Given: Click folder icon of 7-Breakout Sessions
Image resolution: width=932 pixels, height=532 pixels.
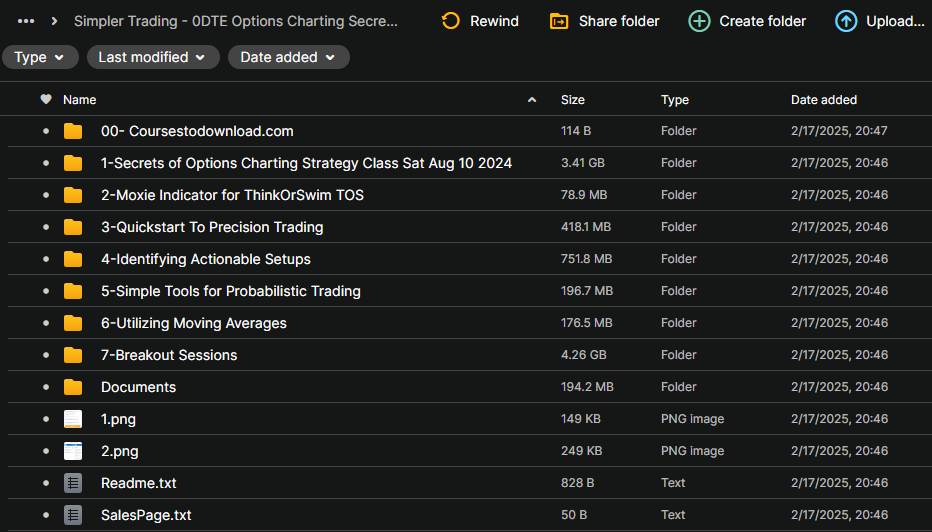Looking at the screenshot, I should click(73, 355).
